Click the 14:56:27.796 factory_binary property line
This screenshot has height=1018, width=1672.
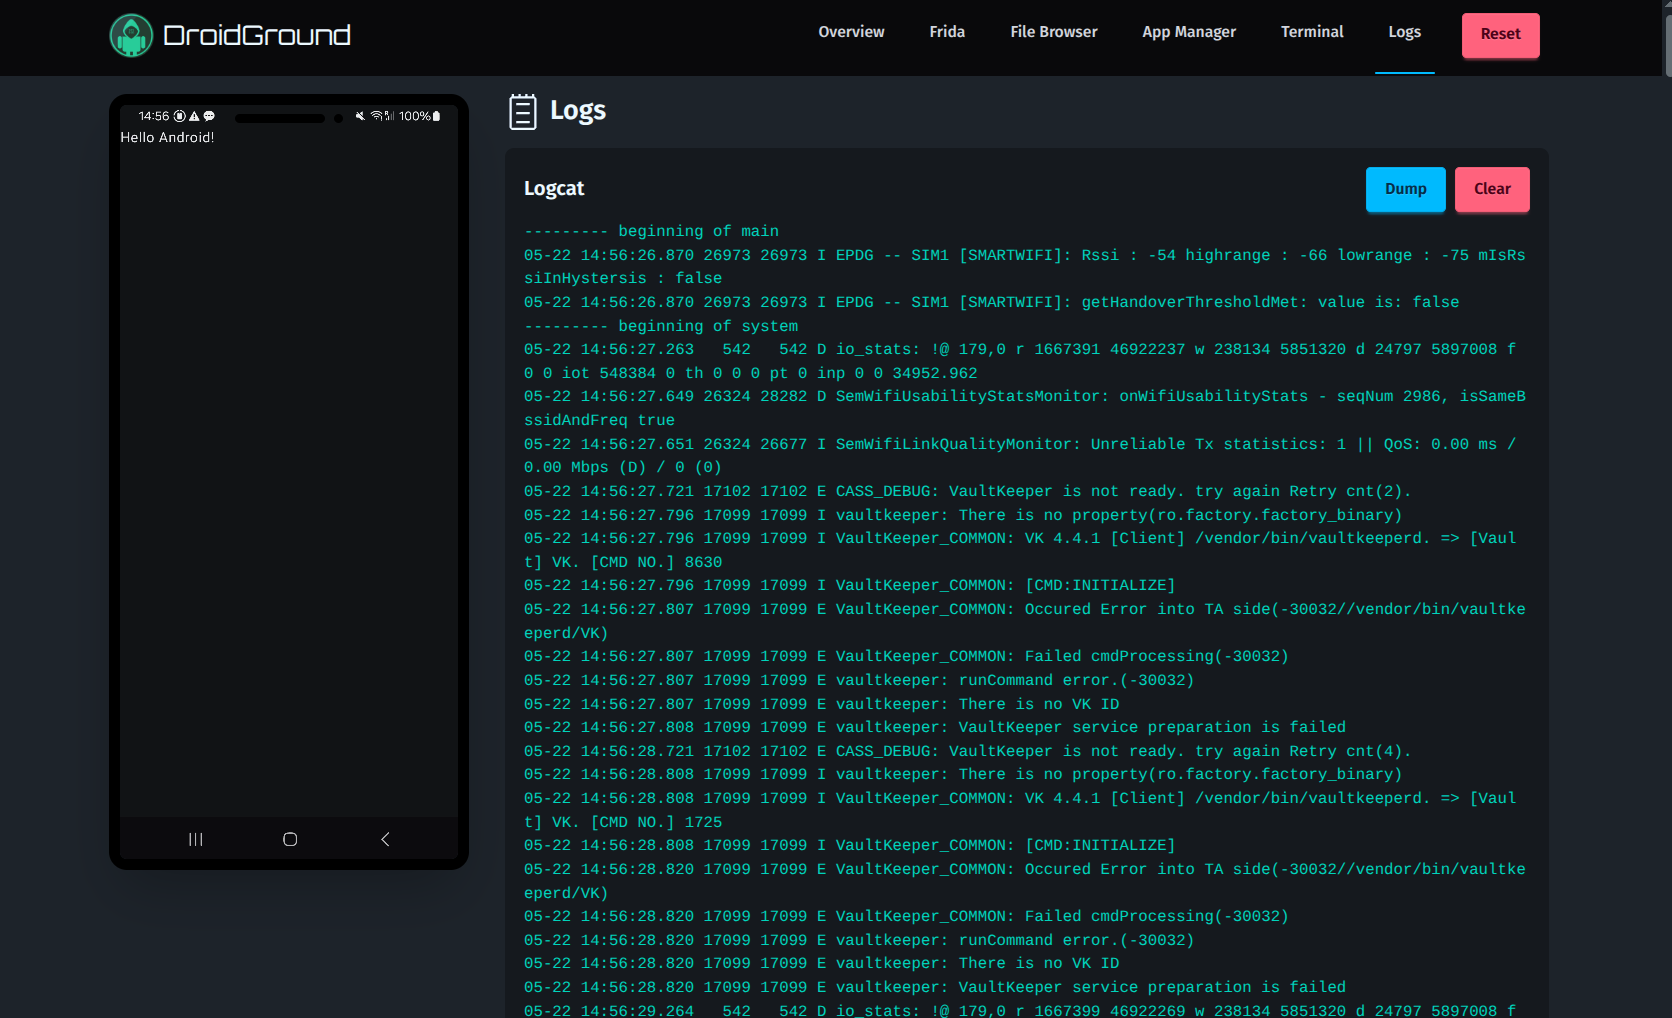coord(963,515)
